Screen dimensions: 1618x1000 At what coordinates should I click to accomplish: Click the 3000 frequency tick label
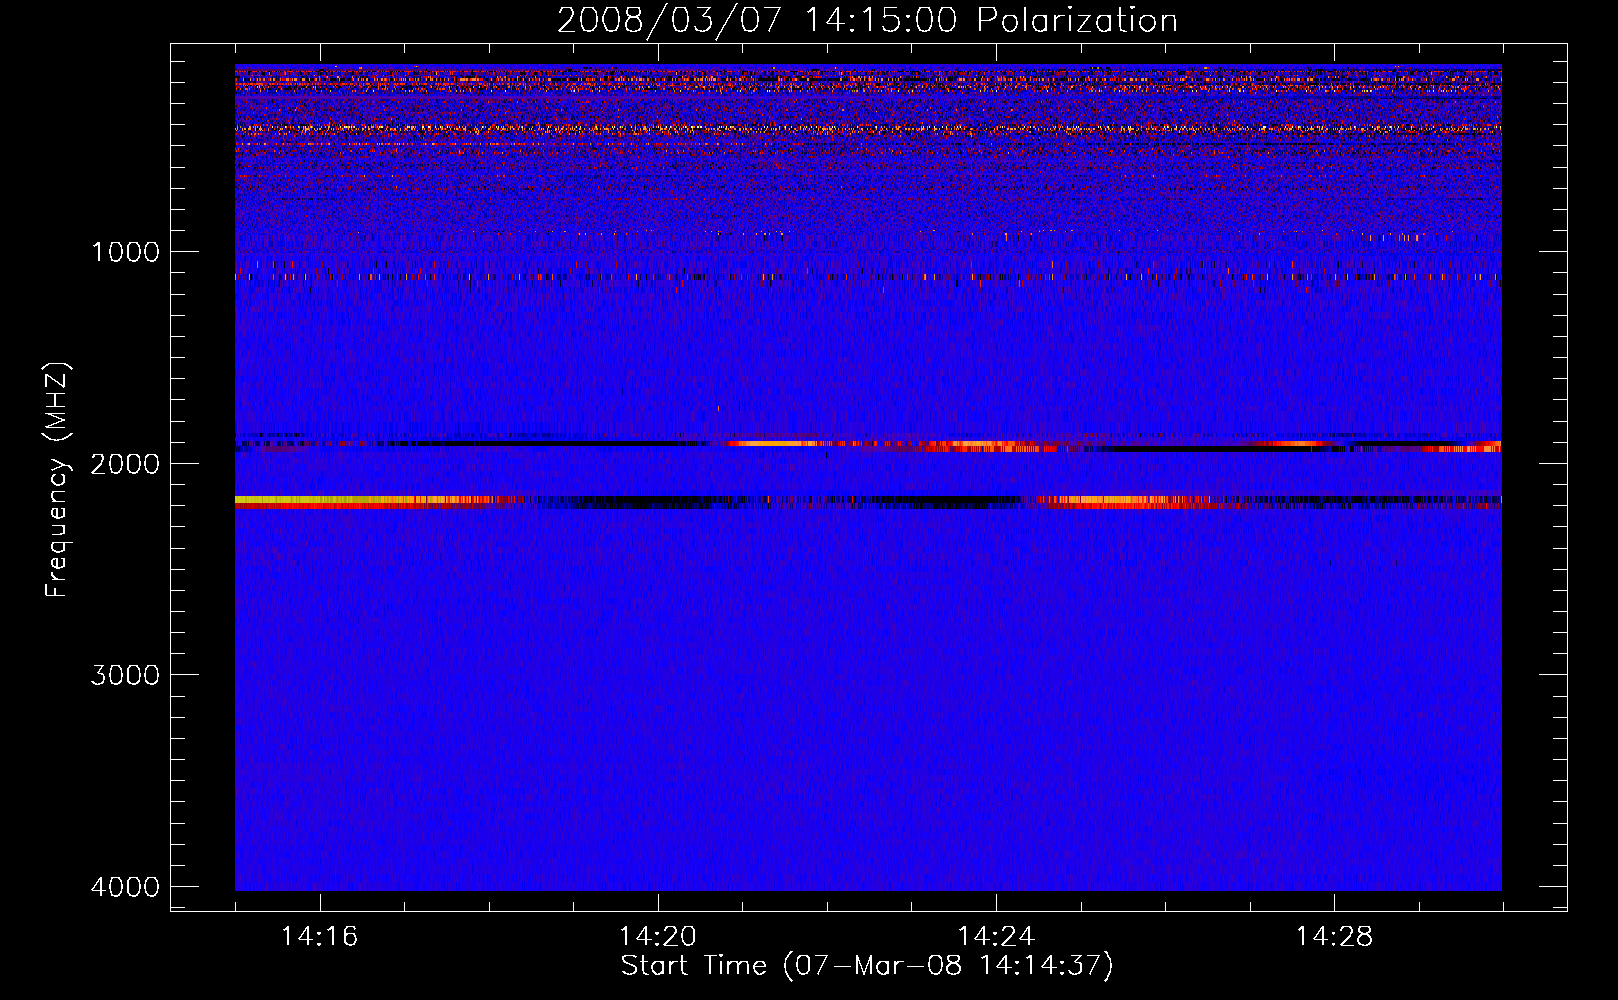pos(125,675)
